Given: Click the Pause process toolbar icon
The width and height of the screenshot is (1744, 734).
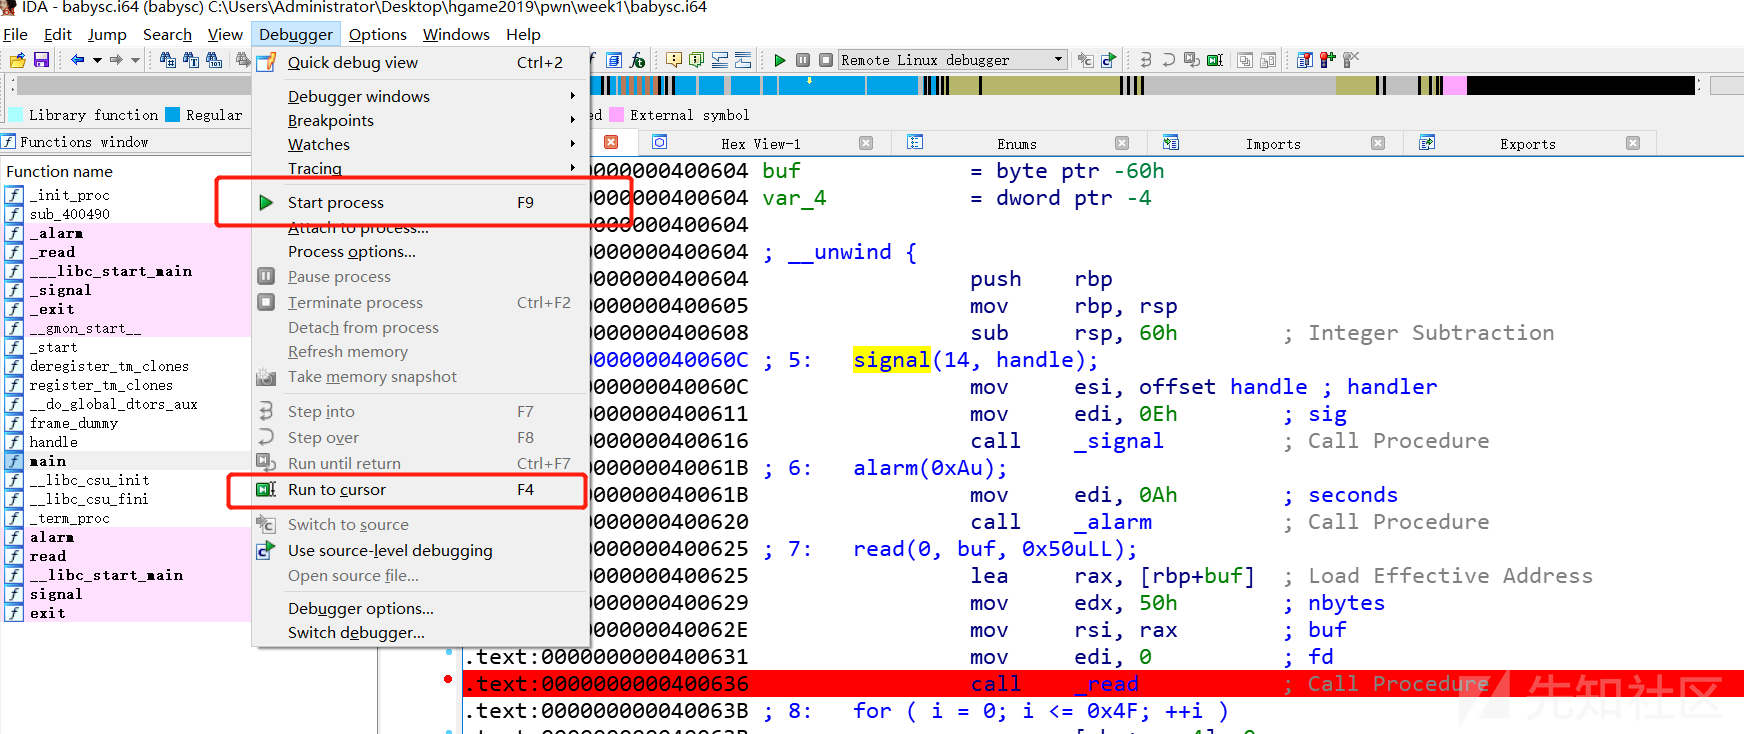Looking at the screenshot, I should pos(803,60).
